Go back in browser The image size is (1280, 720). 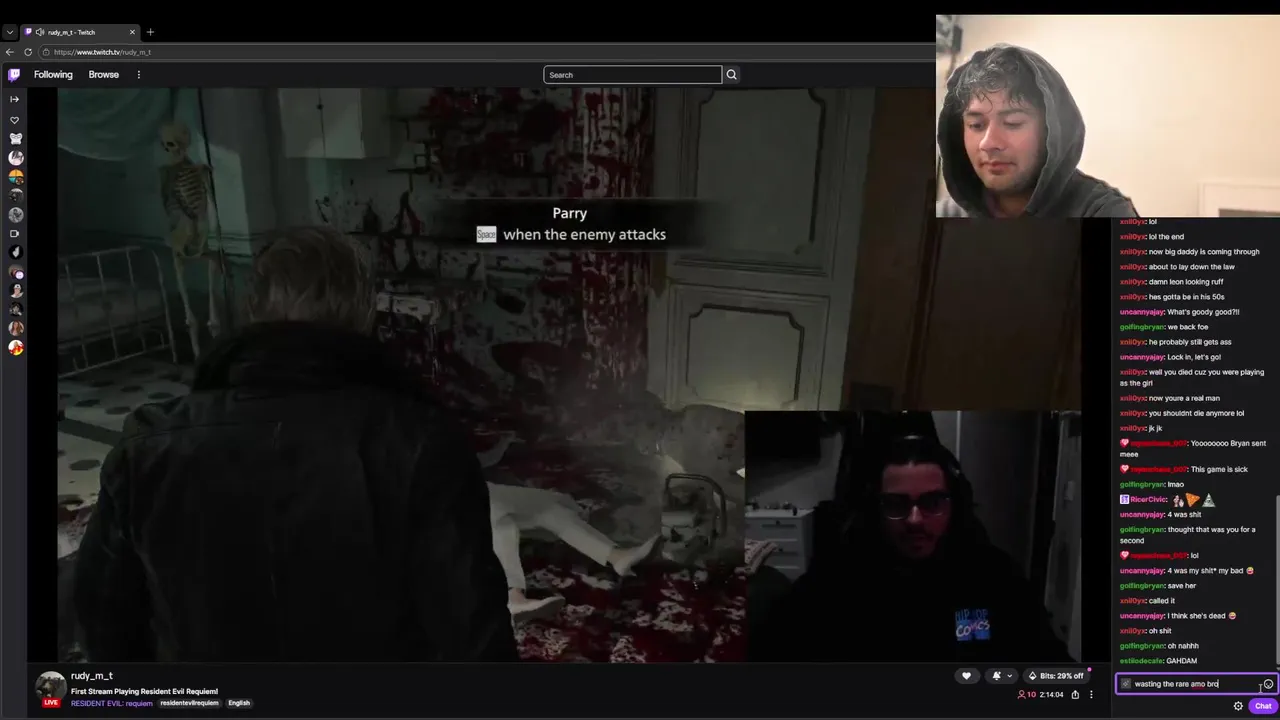[x=10, y=52]
